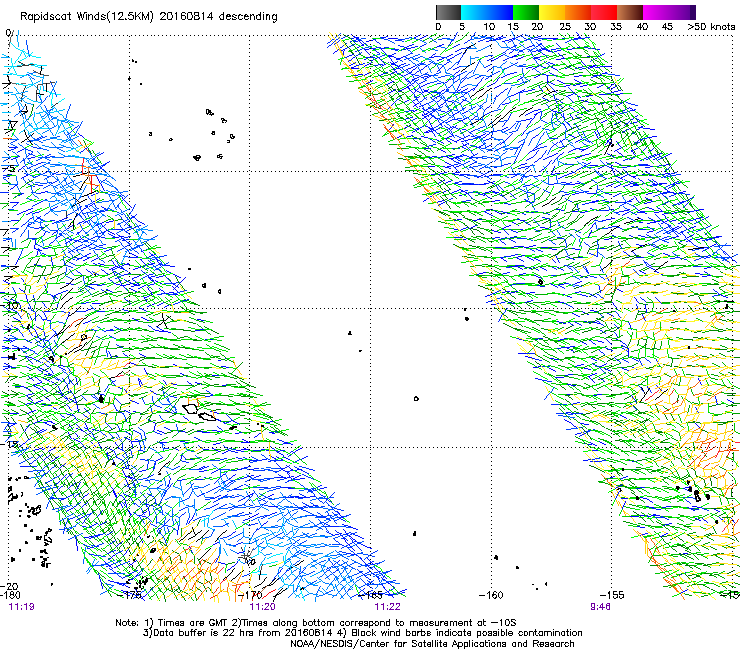Click the "-180" longitude axis label
The height and width of the screenshot is (650, 740).
(11, 595)
